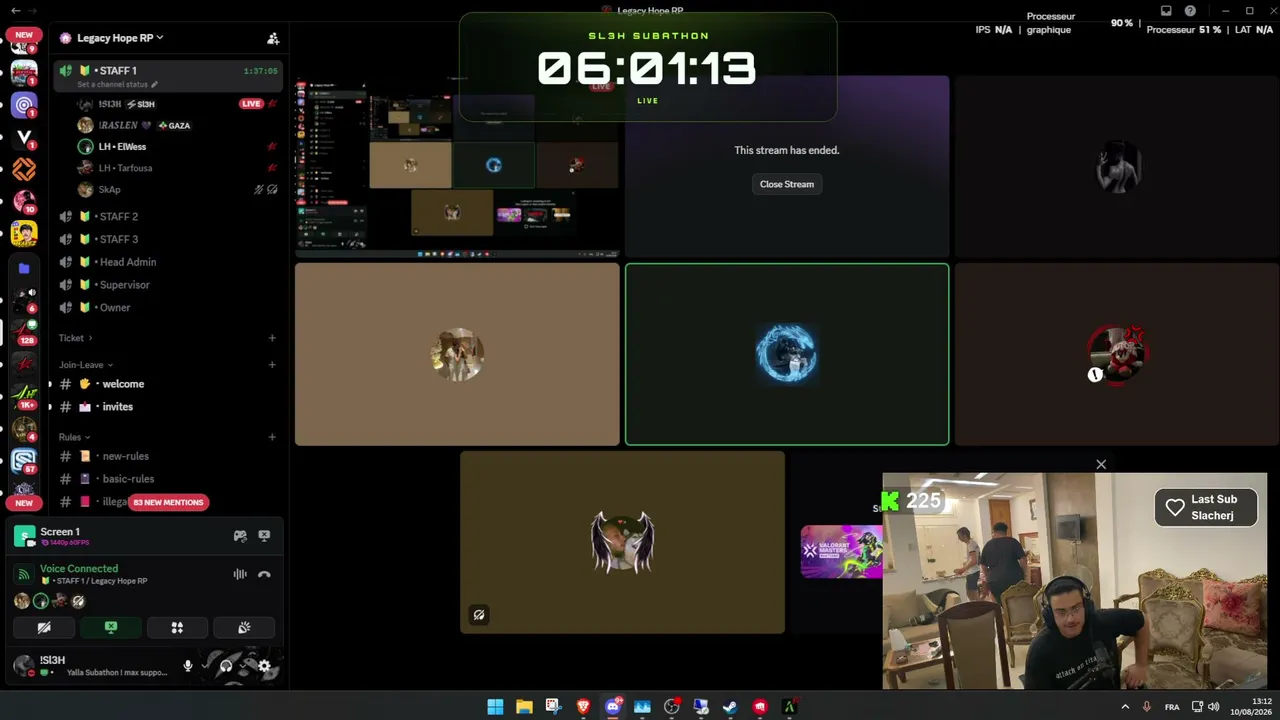The width and height of the screenshot is (1280, 720).
Task: Toggle screen sharing in the voice panel
Action: [x=111, y=628]
